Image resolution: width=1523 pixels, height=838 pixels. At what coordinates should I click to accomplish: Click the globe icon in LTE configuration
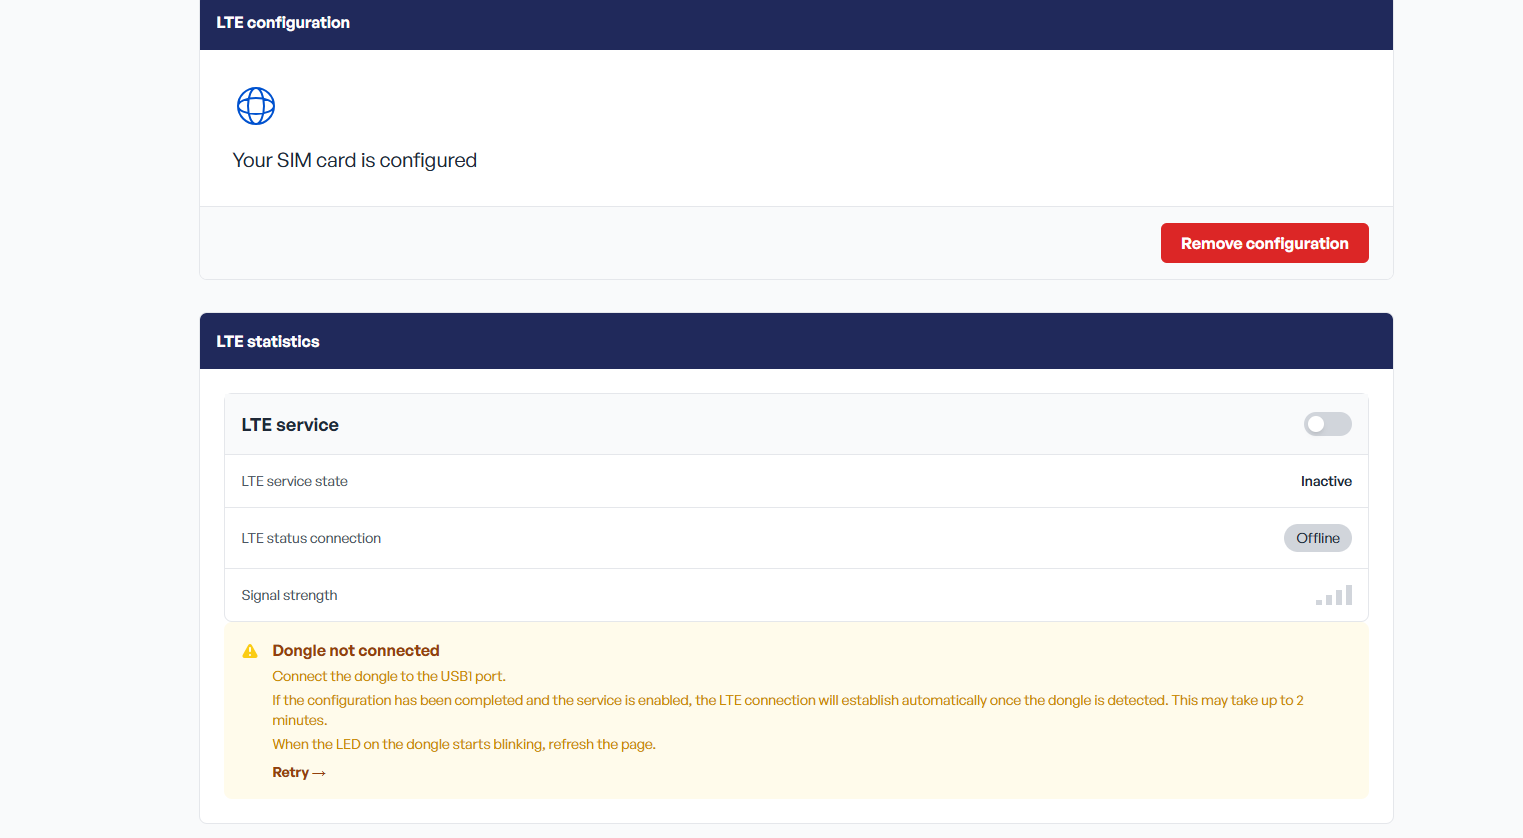click(x=256, y=106)
